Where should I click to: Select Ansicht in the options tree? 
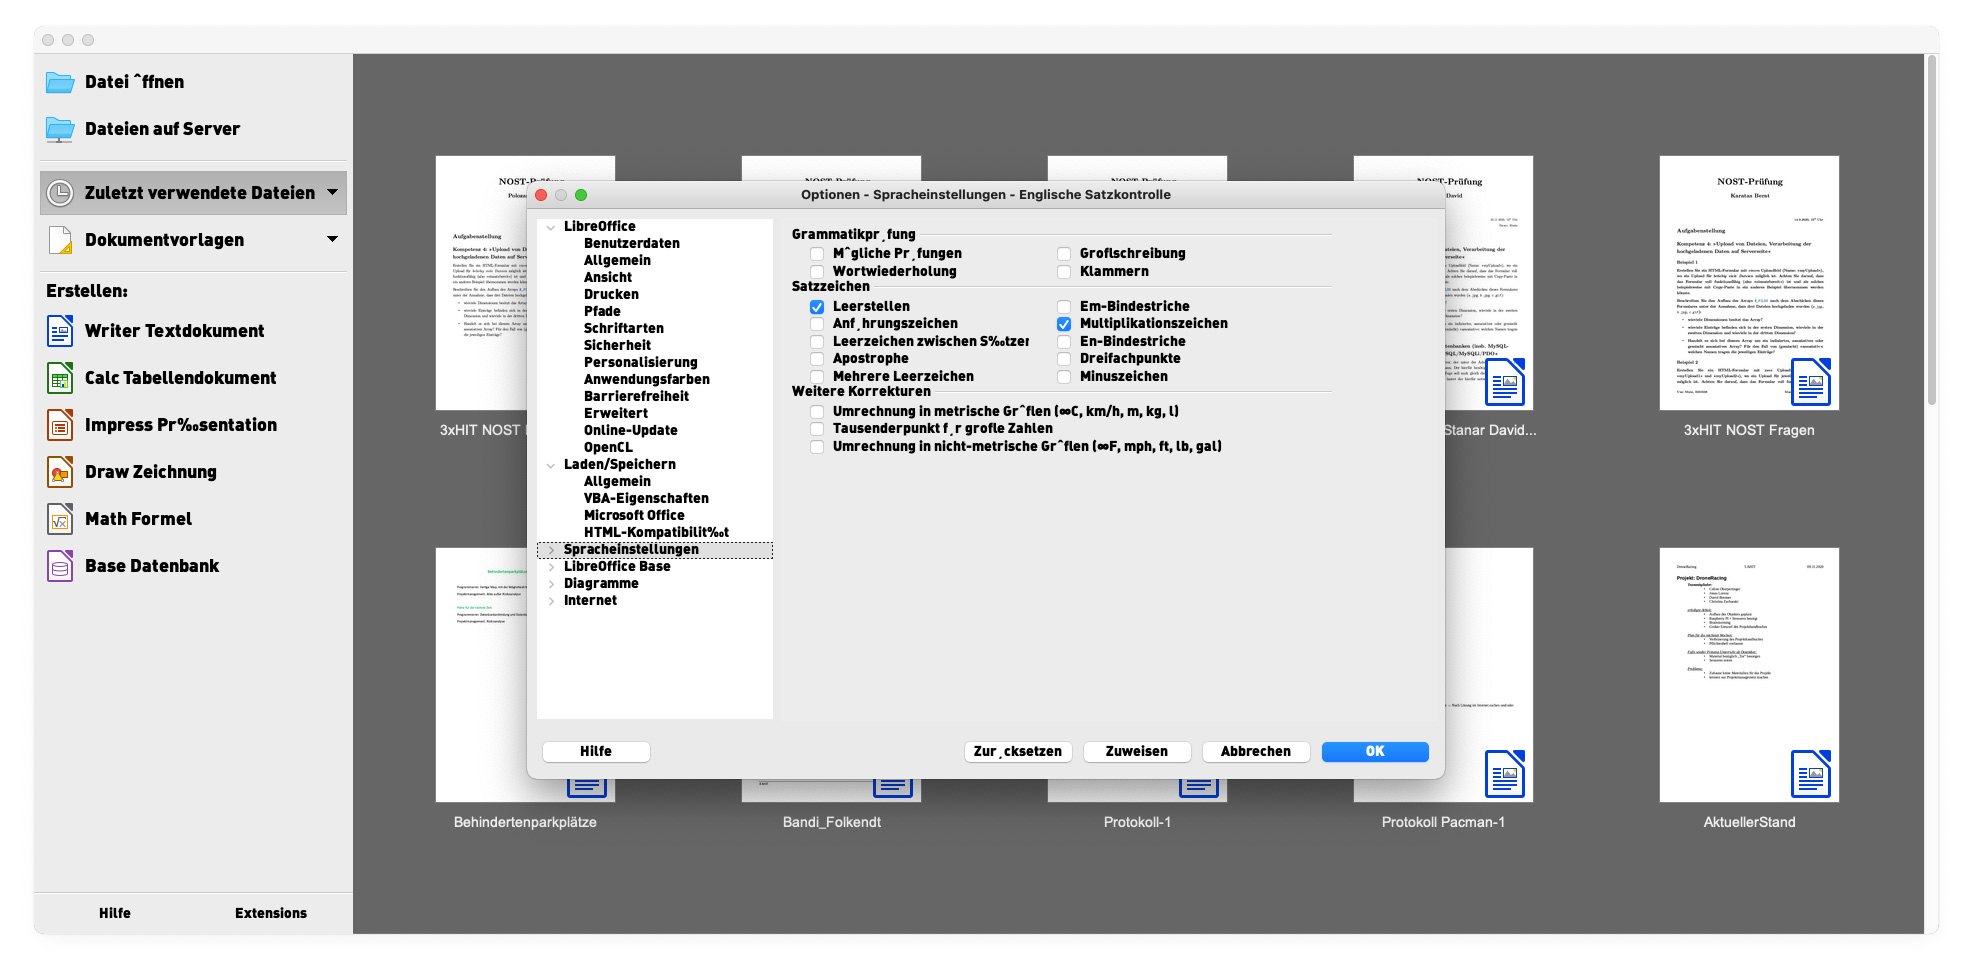pyautogui.click(x=607, y=278)
